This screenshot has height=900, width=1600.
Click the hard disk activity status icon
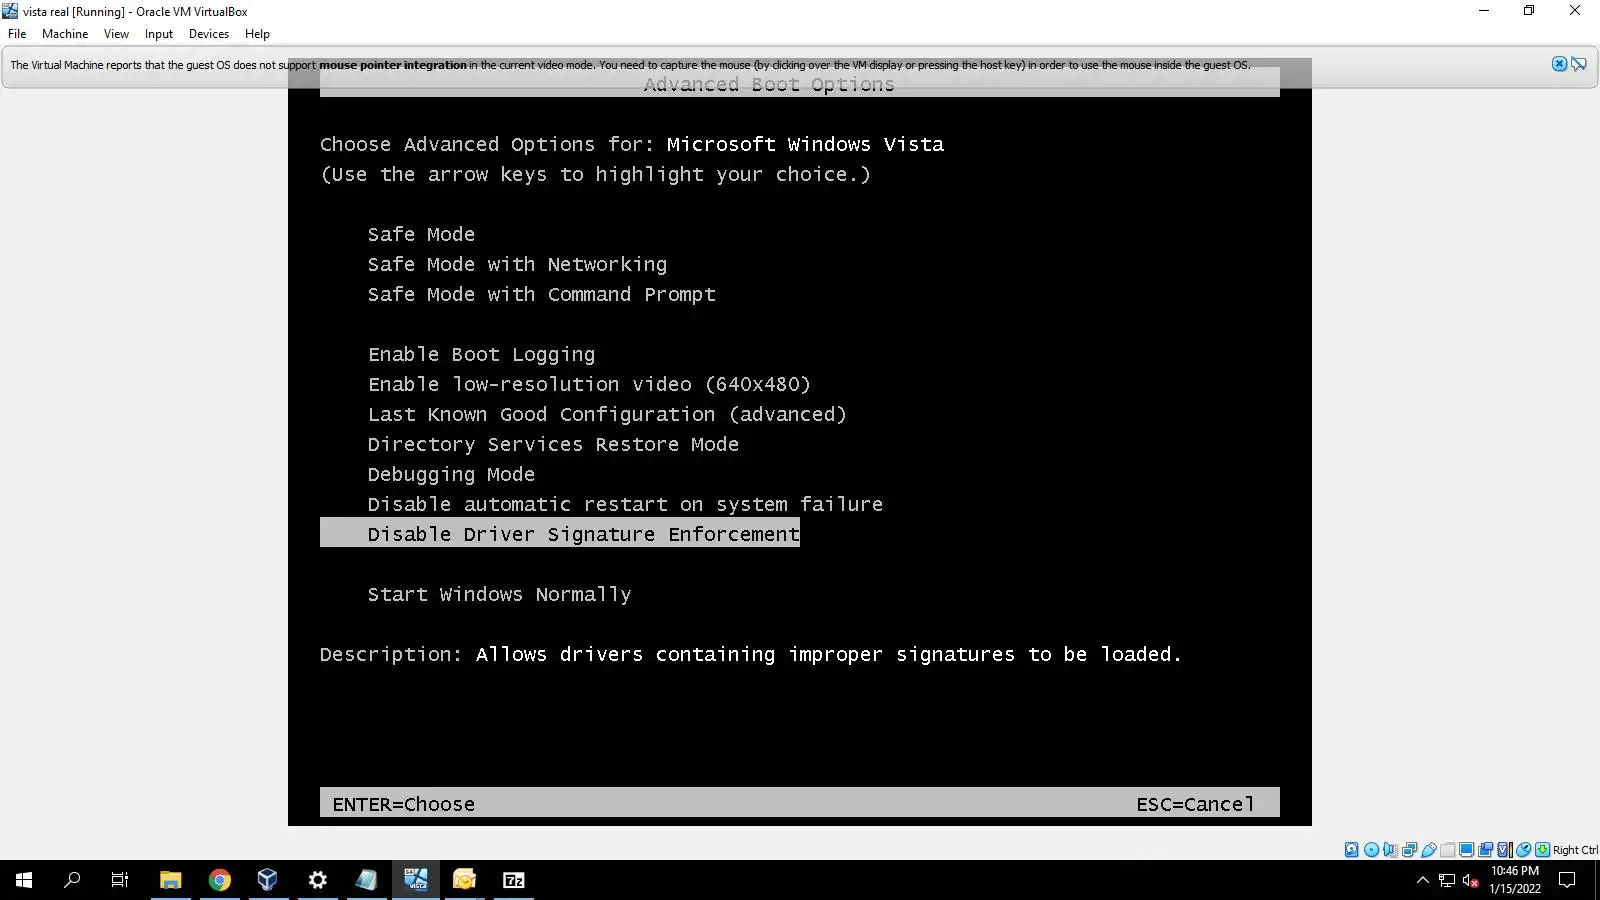tap(1352, 850)
